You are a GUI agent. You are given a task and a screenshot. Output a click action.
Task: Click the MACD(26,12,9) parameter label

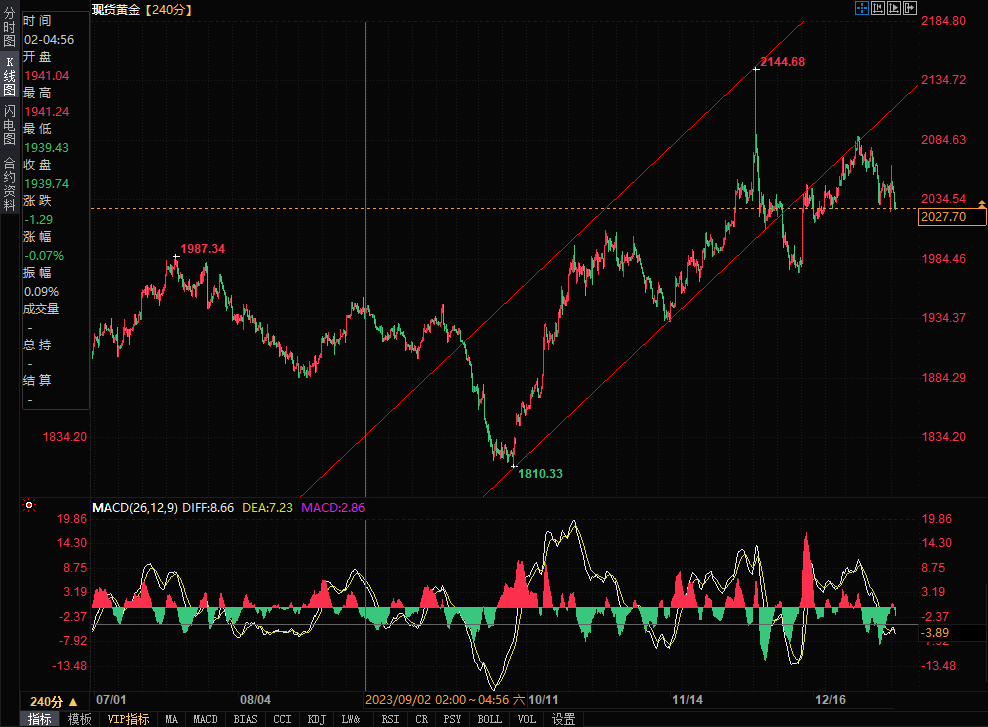click(135, 508)
